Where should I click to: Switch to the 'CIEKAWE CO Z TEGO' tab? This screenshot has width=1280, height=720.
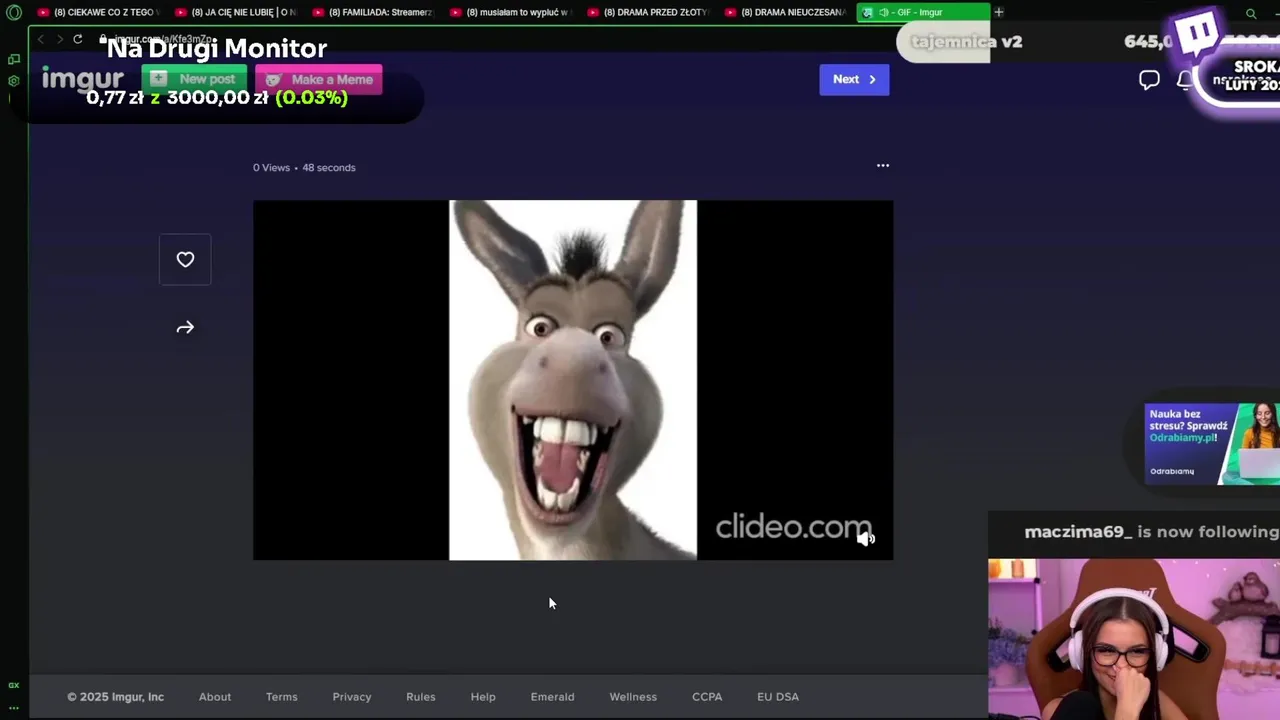pyautogui.click(x=96, y=12)
